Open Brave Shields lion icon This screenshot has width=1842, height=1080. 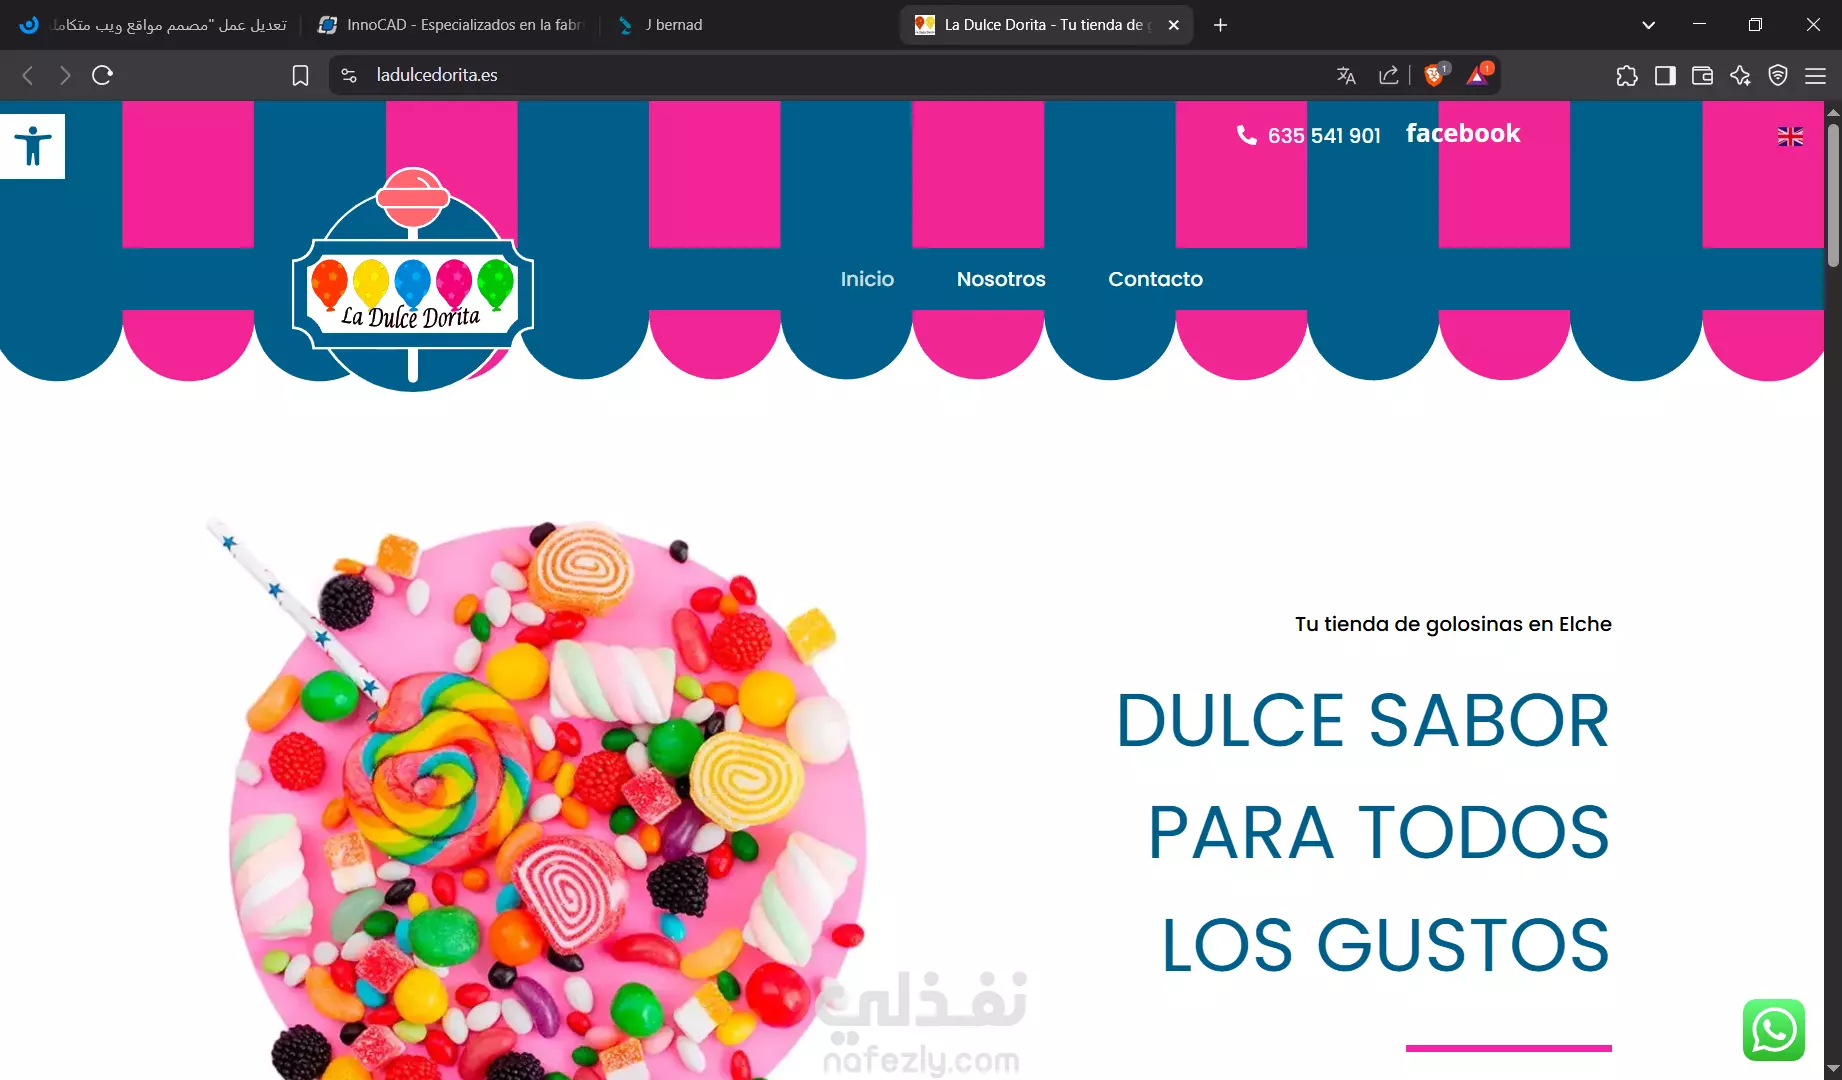click(1435, 75)
